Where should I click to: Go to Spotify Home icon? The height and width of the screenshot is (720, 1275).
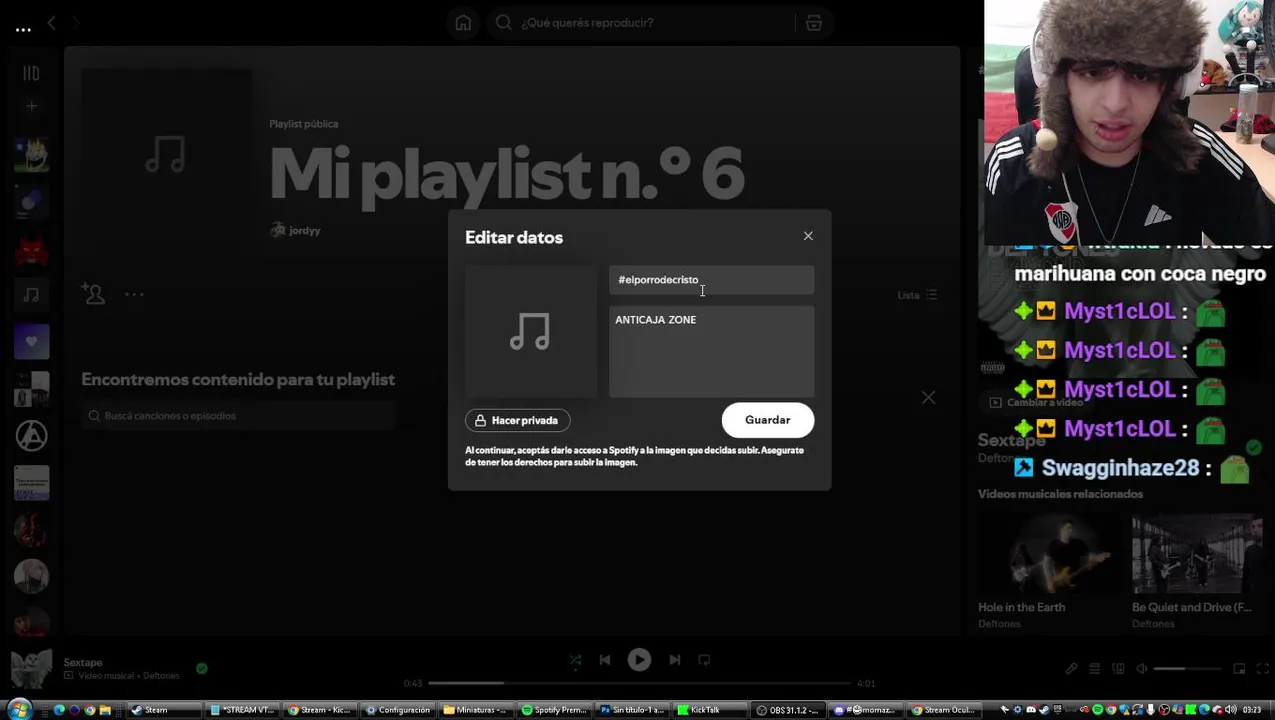coord(463,22)
